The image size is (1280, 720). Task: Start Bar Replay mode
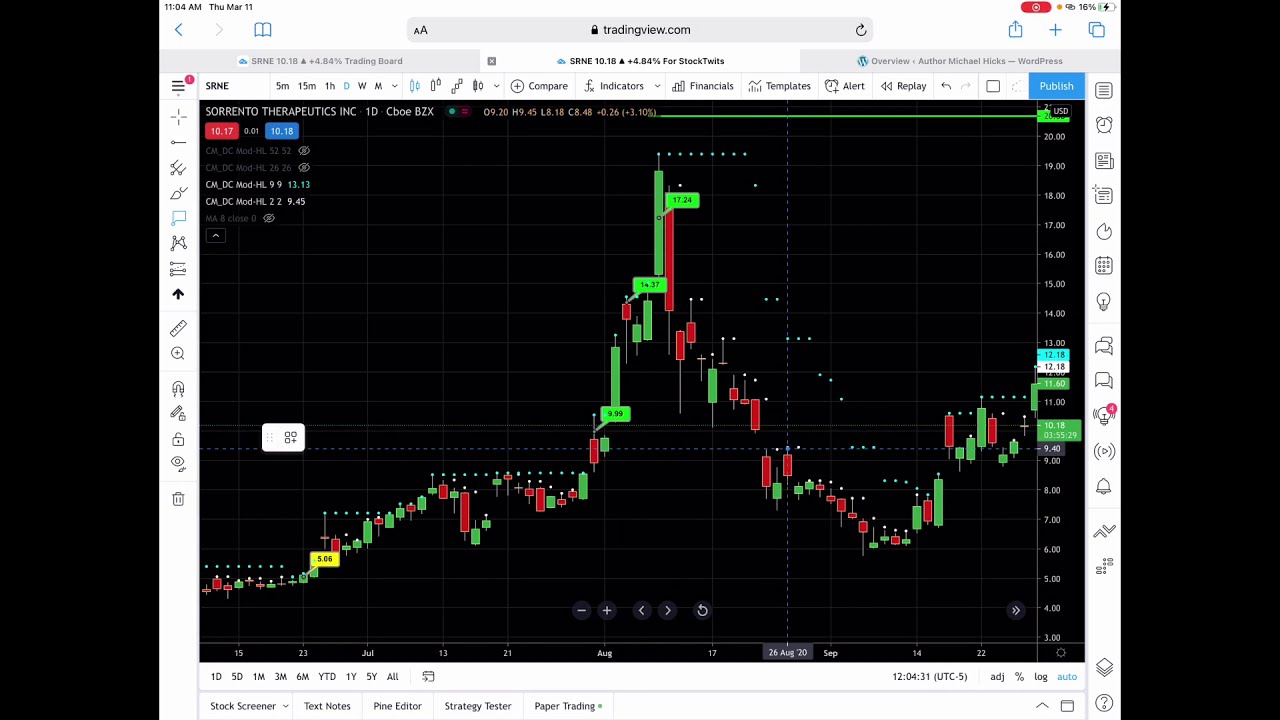[903, 86]
